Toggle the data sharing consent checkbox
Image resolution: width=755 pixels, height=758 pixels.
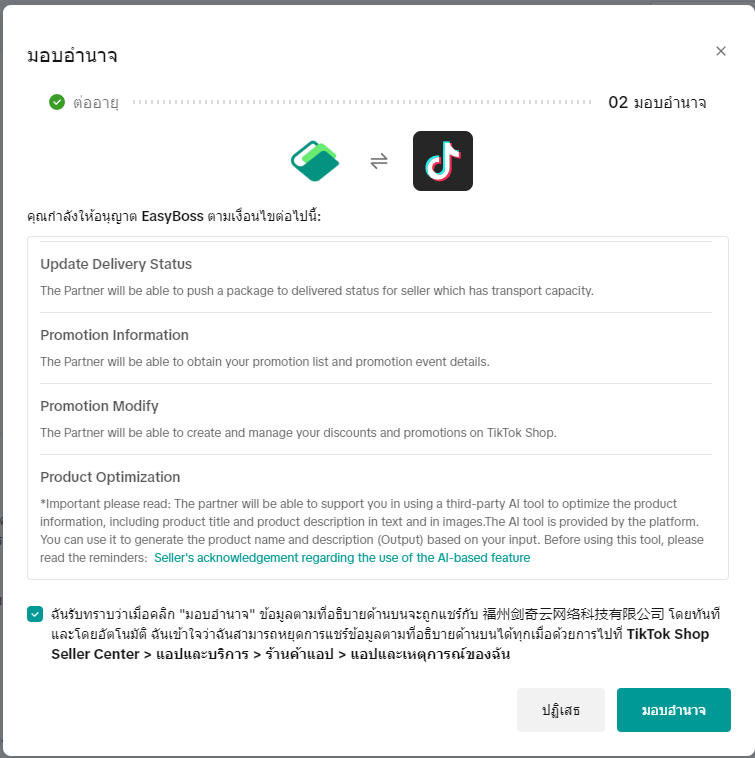coord(36,614)
